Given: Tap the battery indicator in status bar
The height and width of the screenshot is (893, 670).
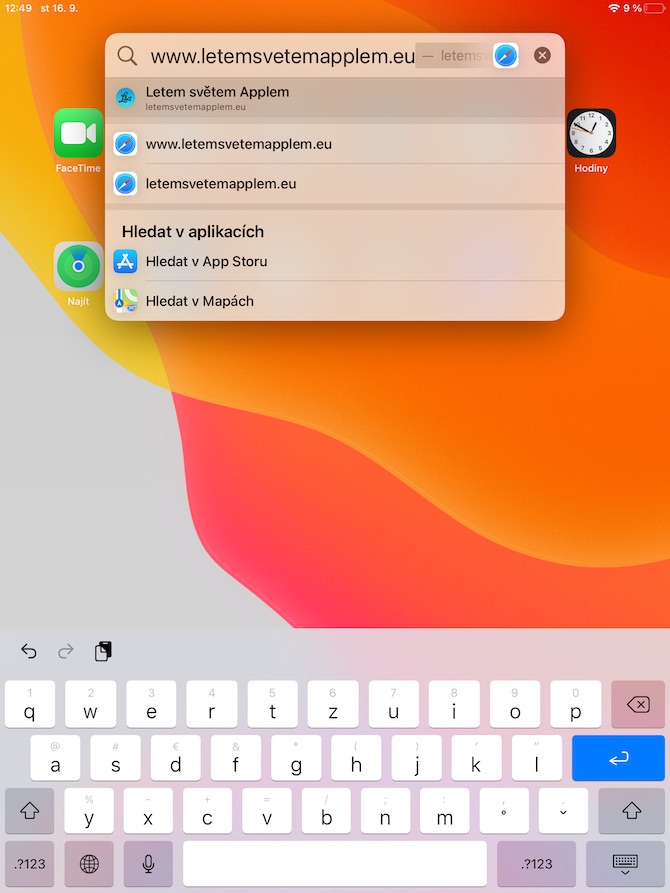Looking at the screenshot, I should point(654,8).
